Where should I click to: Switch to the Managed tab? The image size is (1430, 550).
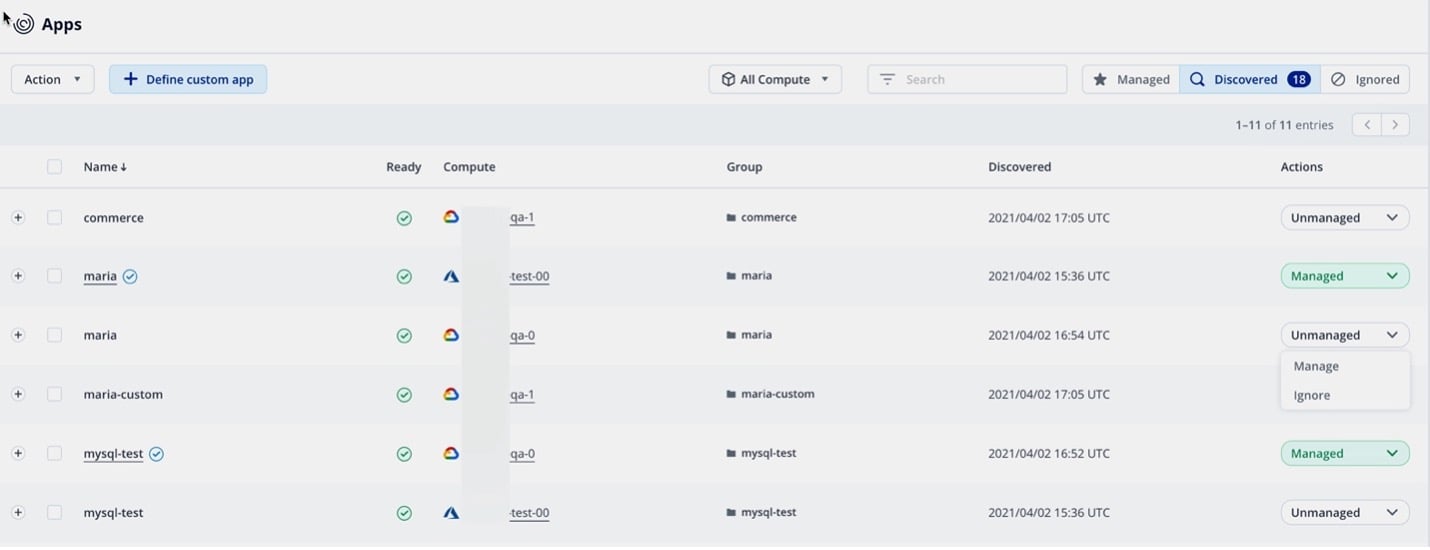(1131, 80)
